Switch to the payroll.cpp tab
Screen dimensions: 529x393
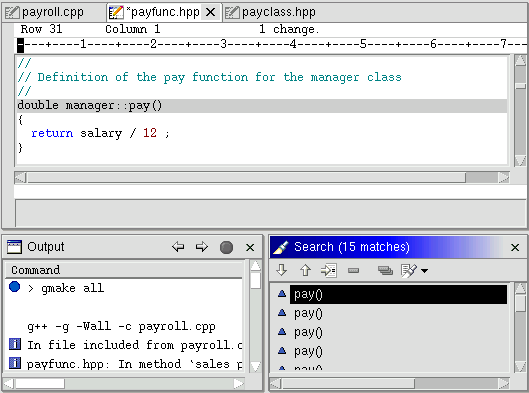pyautogui.click(x=54, y=12)
